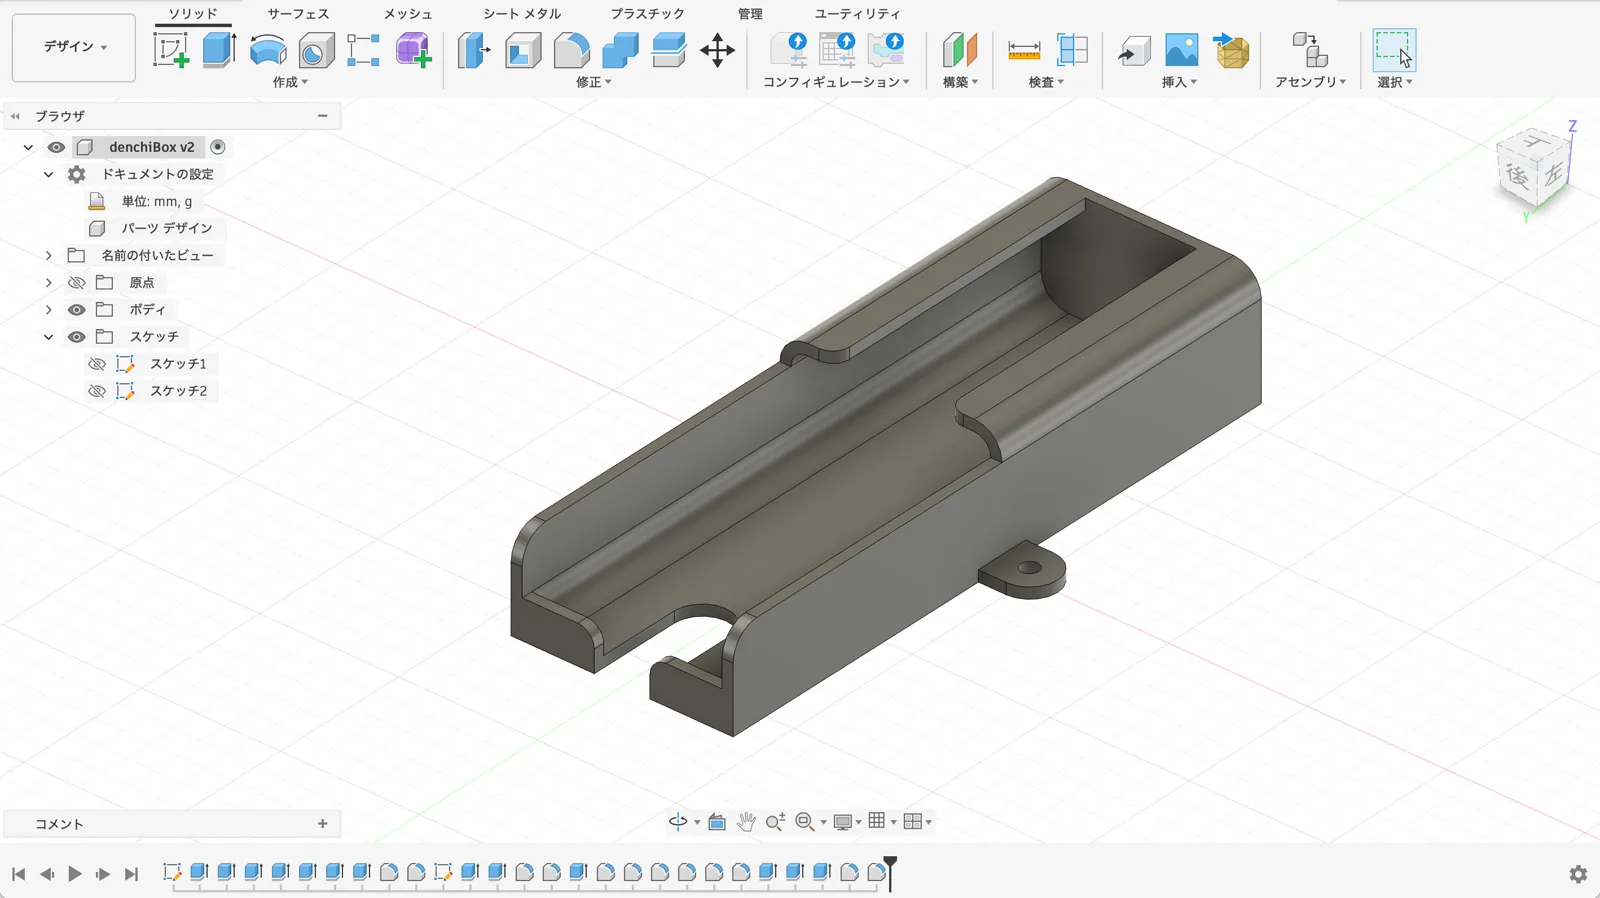Activate the Revolve tool
The width and height of the screenshot is (1600, 898).
pyautogui.click(x=268, y=50)
